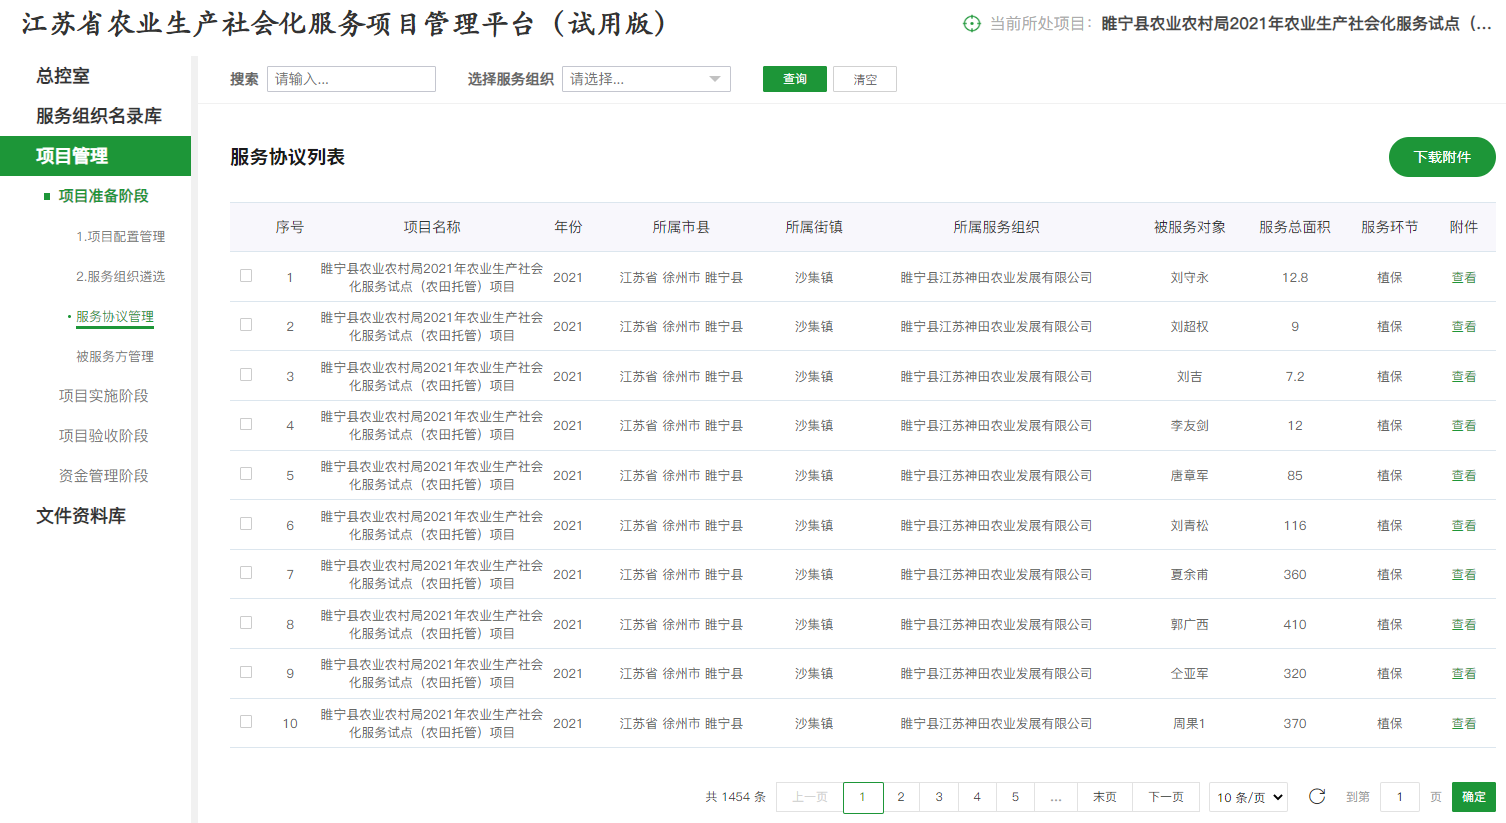Viewport: 1506px width, 823px height.
Task: Click the target icon beside 当前所处项目
Action: pos(971,23)
